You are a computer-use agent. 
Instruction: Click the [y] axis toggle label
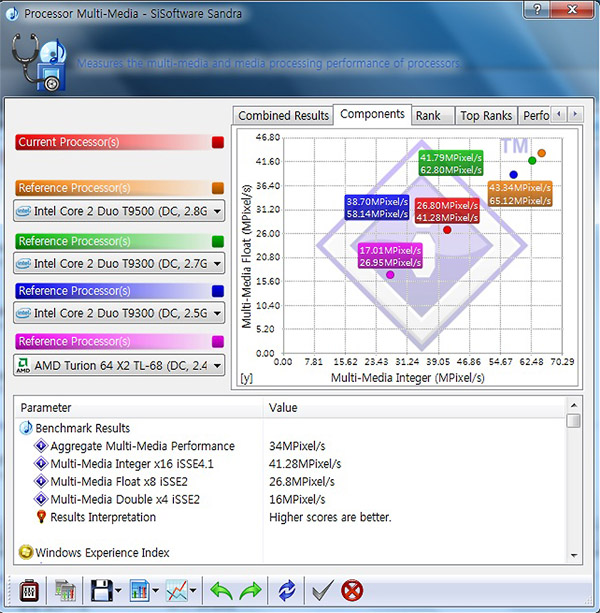coord(246,378)
